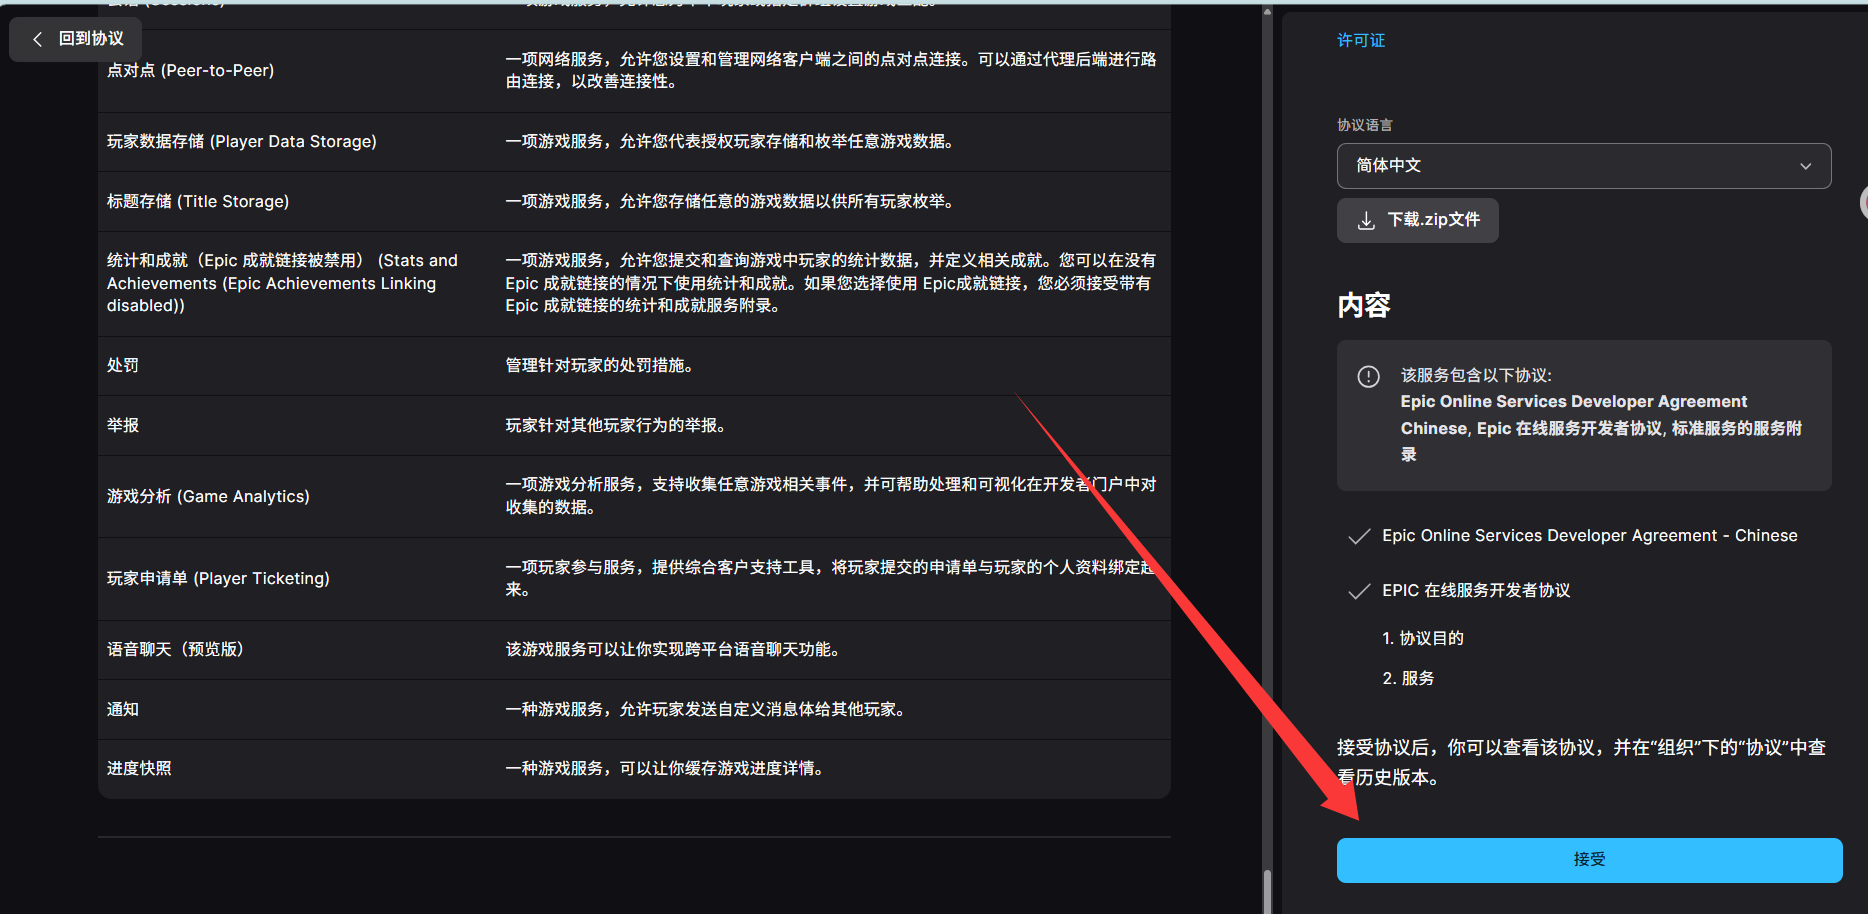The width and height of the screenshot is (1868, 914).
Task: Select the EPIC 在线服务开发者协议 entry
Action: click(x=1475, y=591)
